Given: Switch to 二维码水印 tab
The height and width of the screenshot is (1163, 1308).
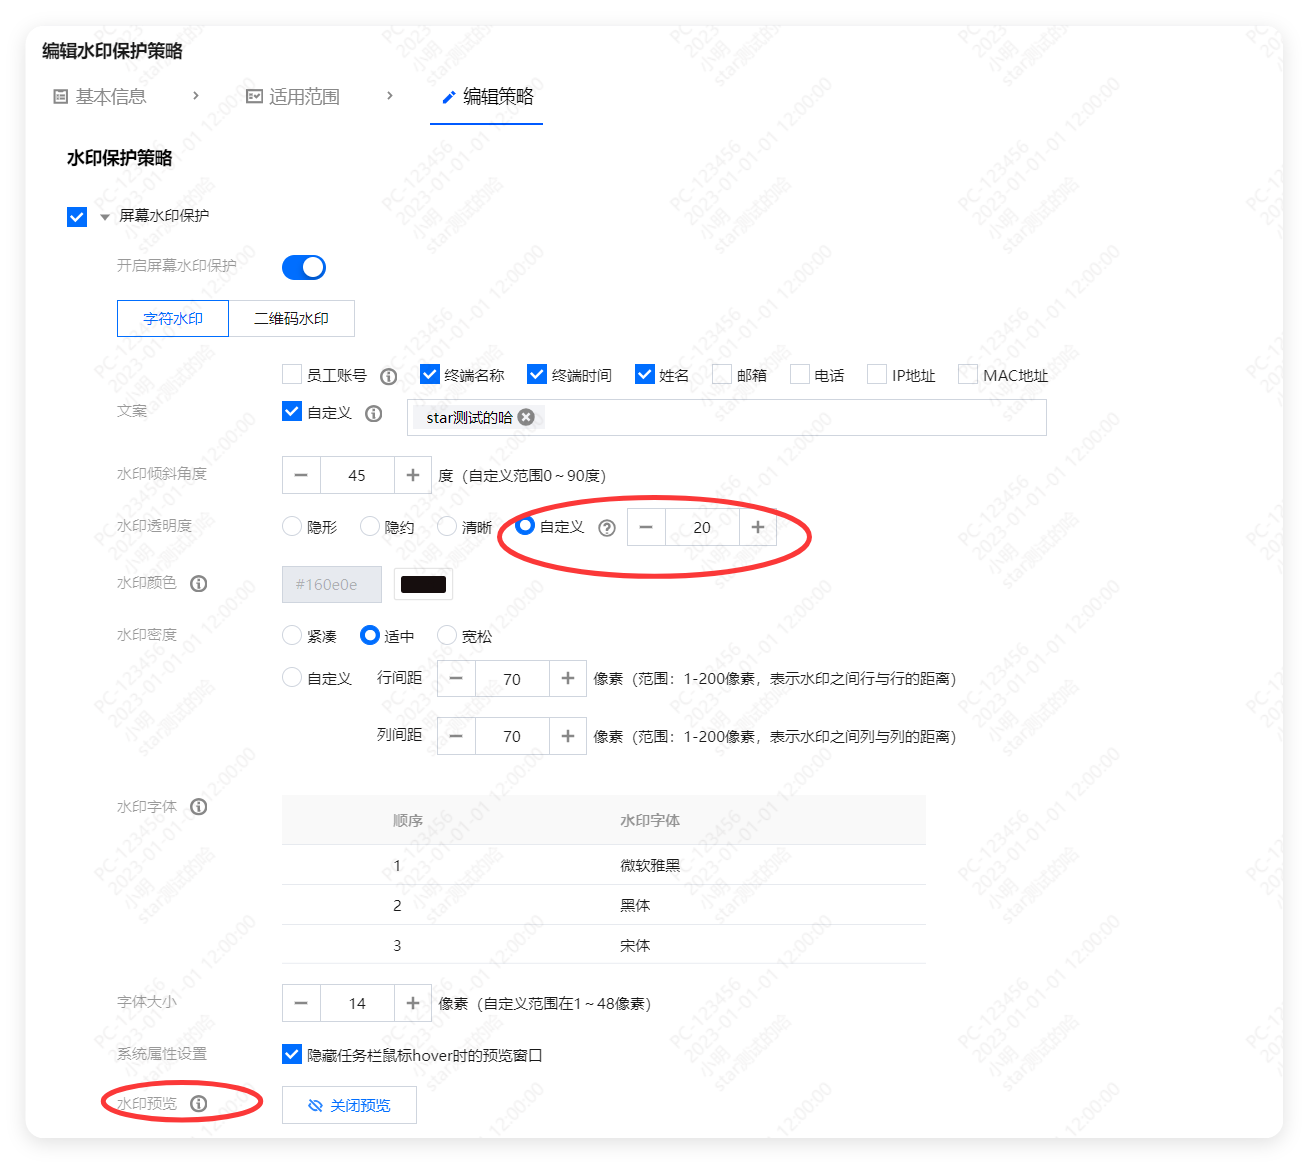Looking at the screenshot, I should tap(292, 318).
